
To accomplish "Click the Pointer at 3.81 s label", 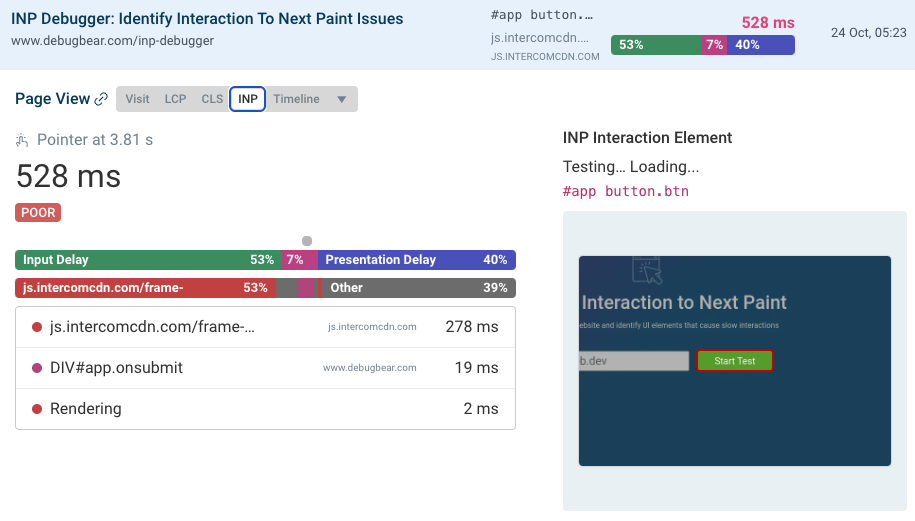I will point(95,140).
